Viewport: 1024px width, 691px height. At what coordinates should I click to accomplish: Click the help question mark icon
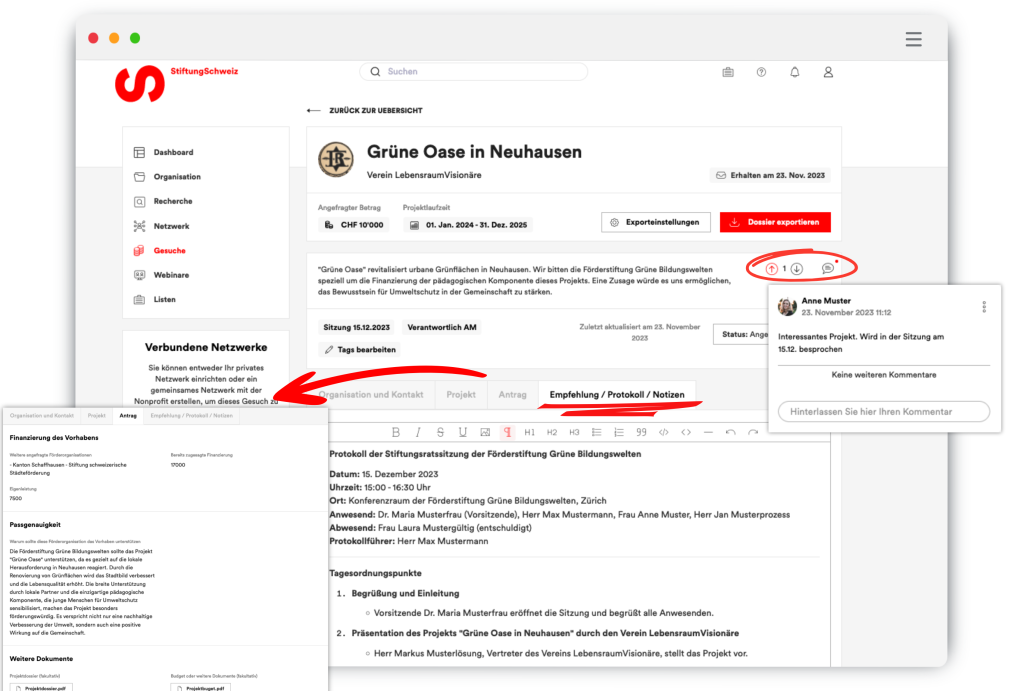761,72
